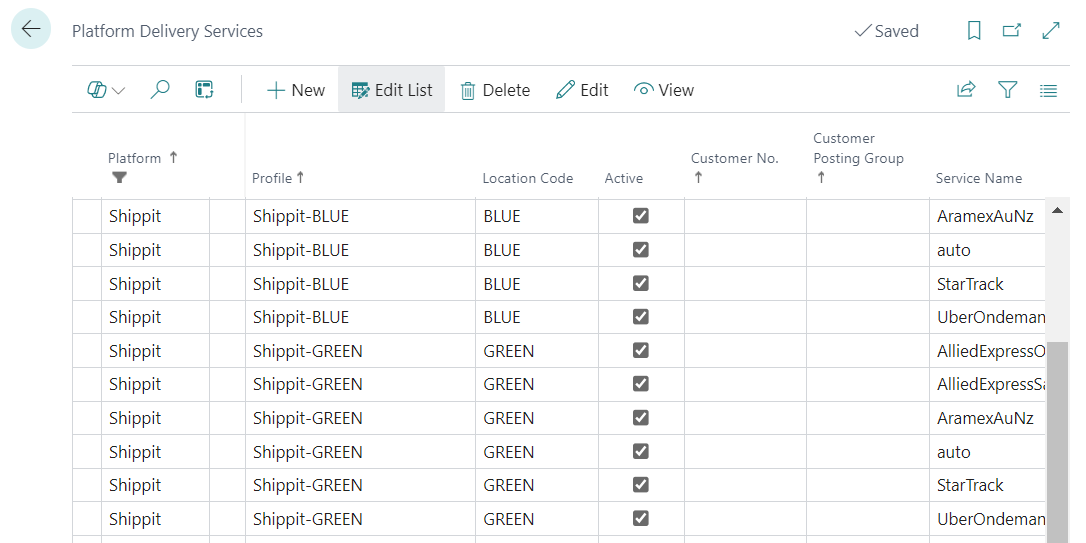Open the filter pane funnel icon
The width and height of the screenshot is (1086, 543).
tap(1007, 90)
